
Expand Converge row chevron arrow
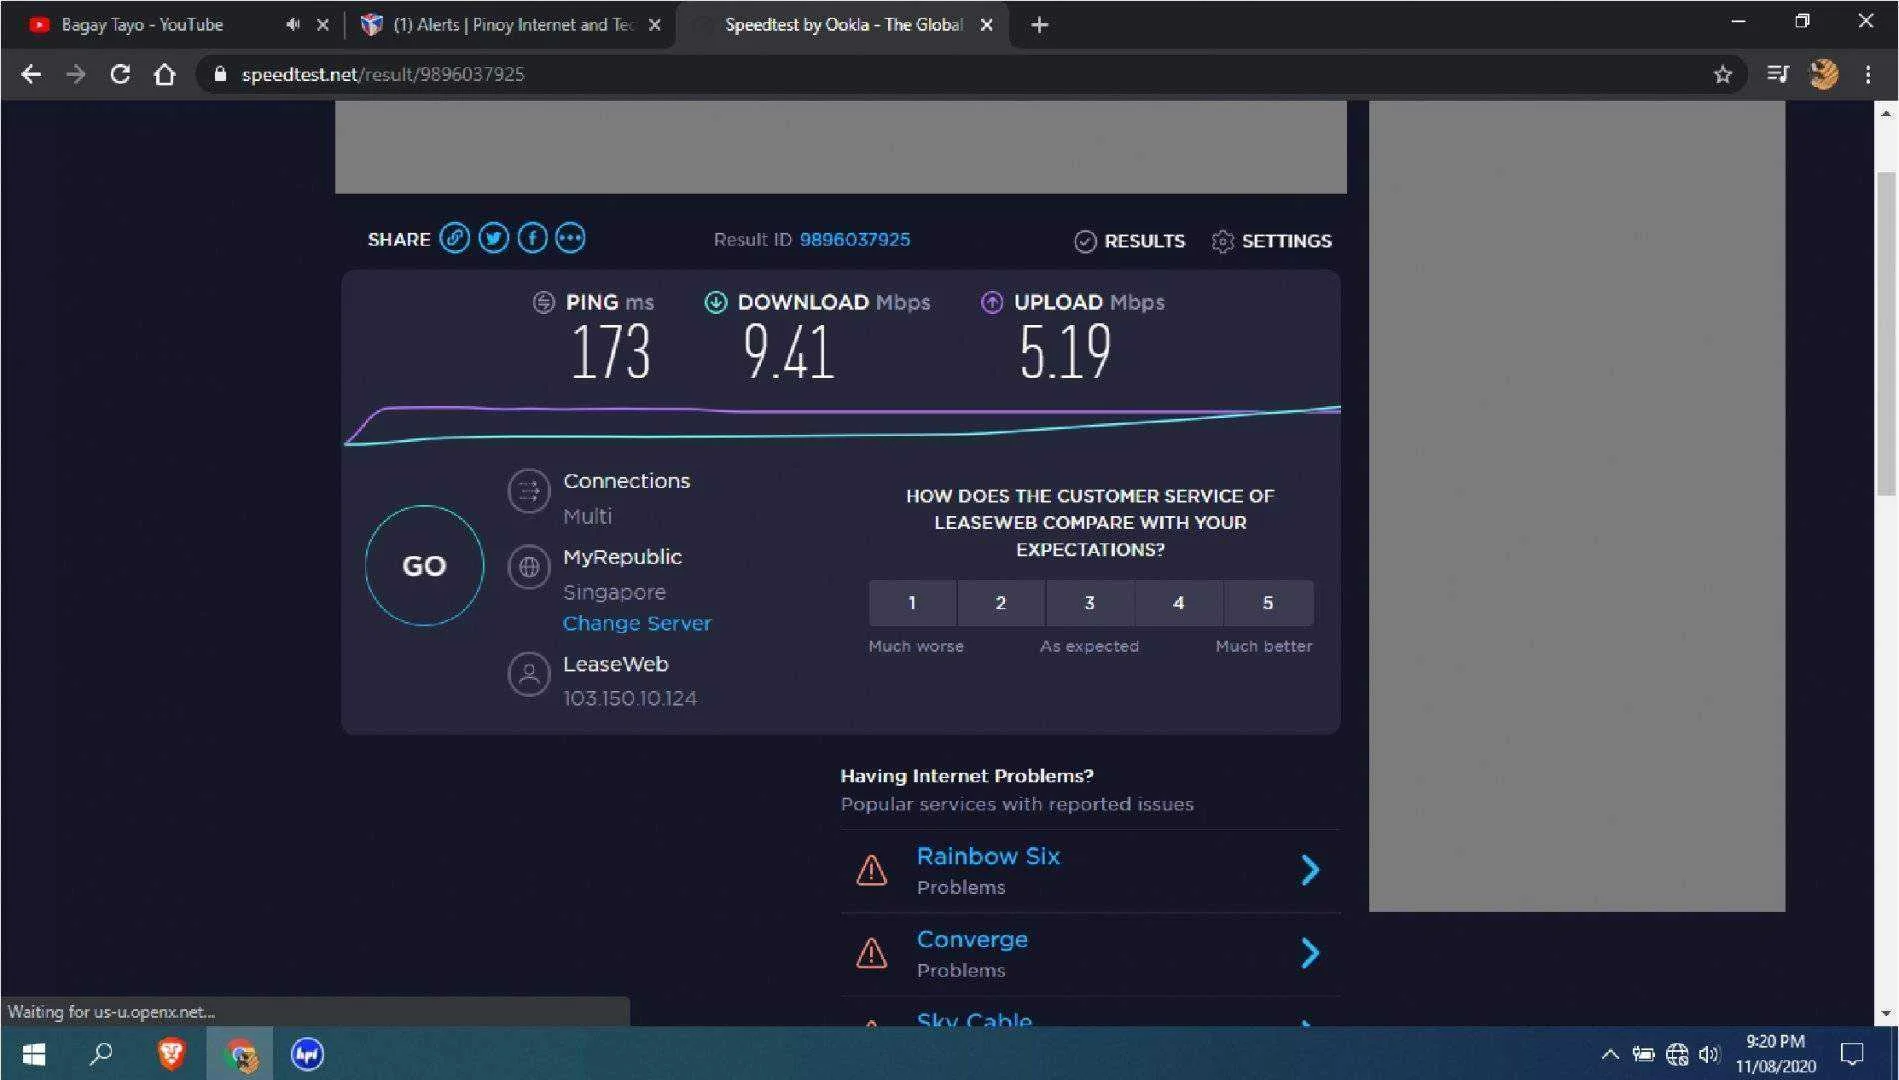click(1310, 953)
